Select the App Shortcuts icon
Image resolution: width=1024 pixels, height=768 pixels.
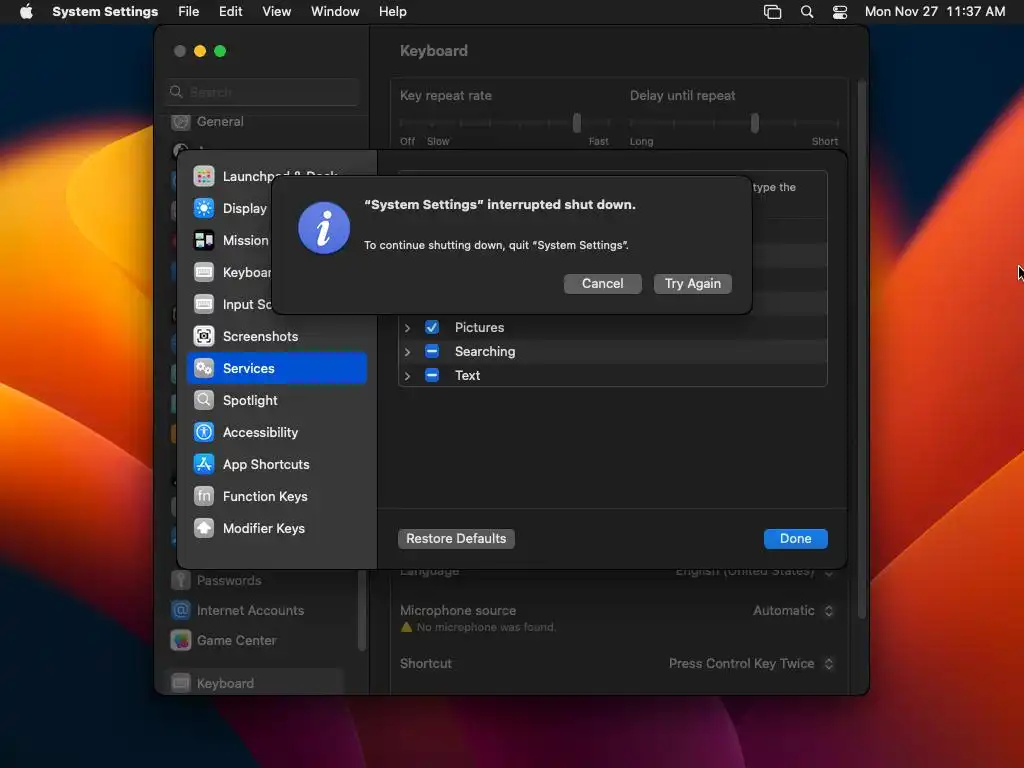[x=204, y=464]
